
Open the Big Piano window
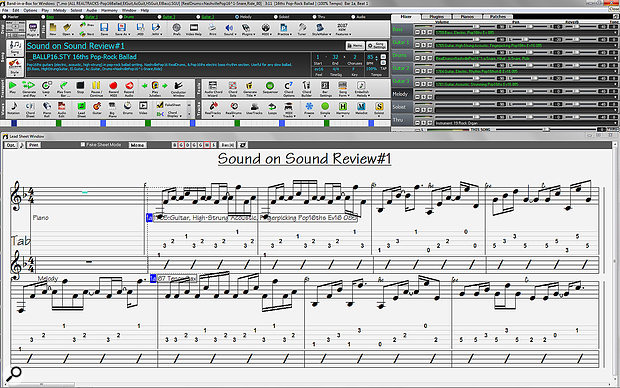(x=112, y=109)
